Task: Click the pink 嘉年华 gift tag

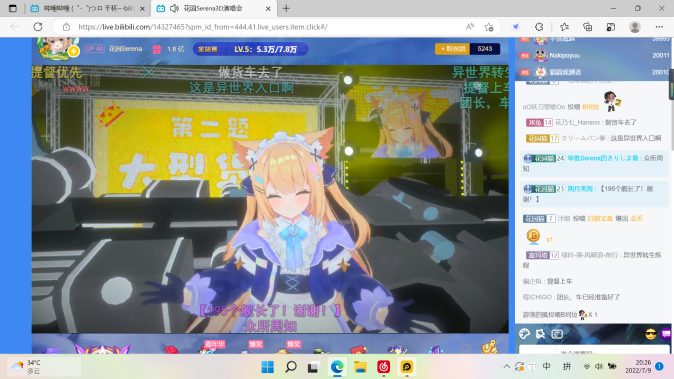Action: [x=214, y=344]
